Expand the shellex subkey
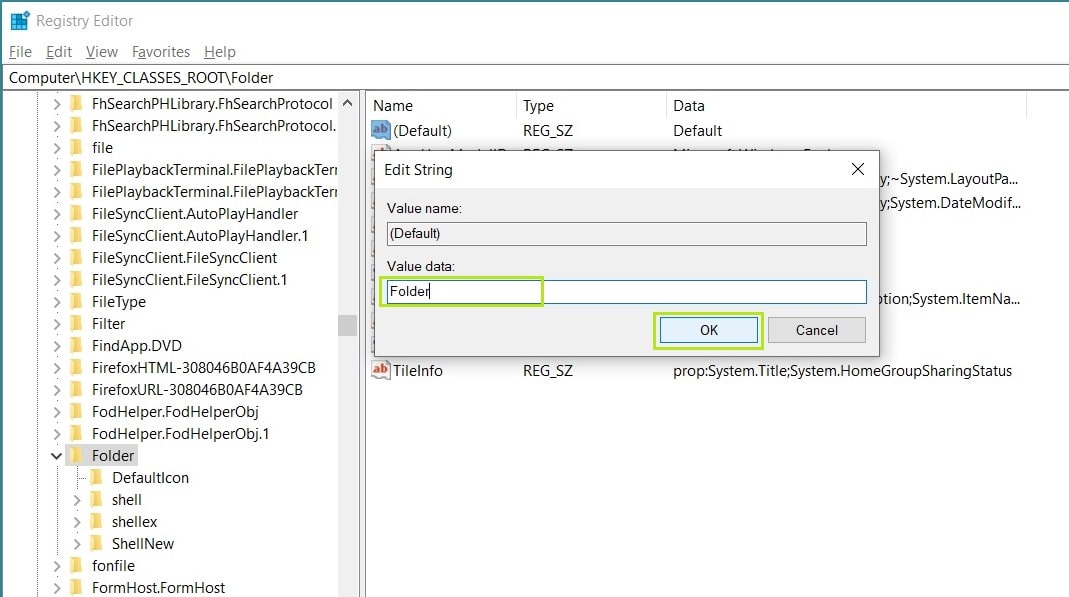 coord(76,521)
